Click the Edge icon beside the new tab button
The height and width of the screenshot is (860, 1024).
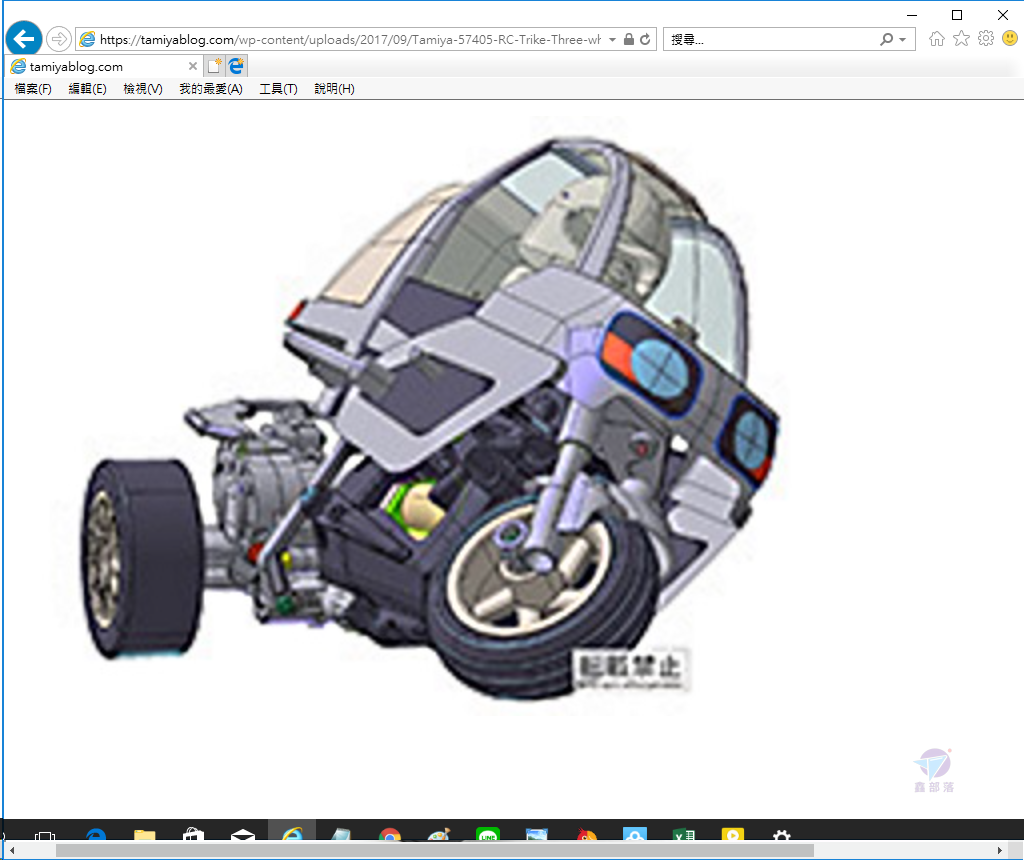tap(236, 66)
